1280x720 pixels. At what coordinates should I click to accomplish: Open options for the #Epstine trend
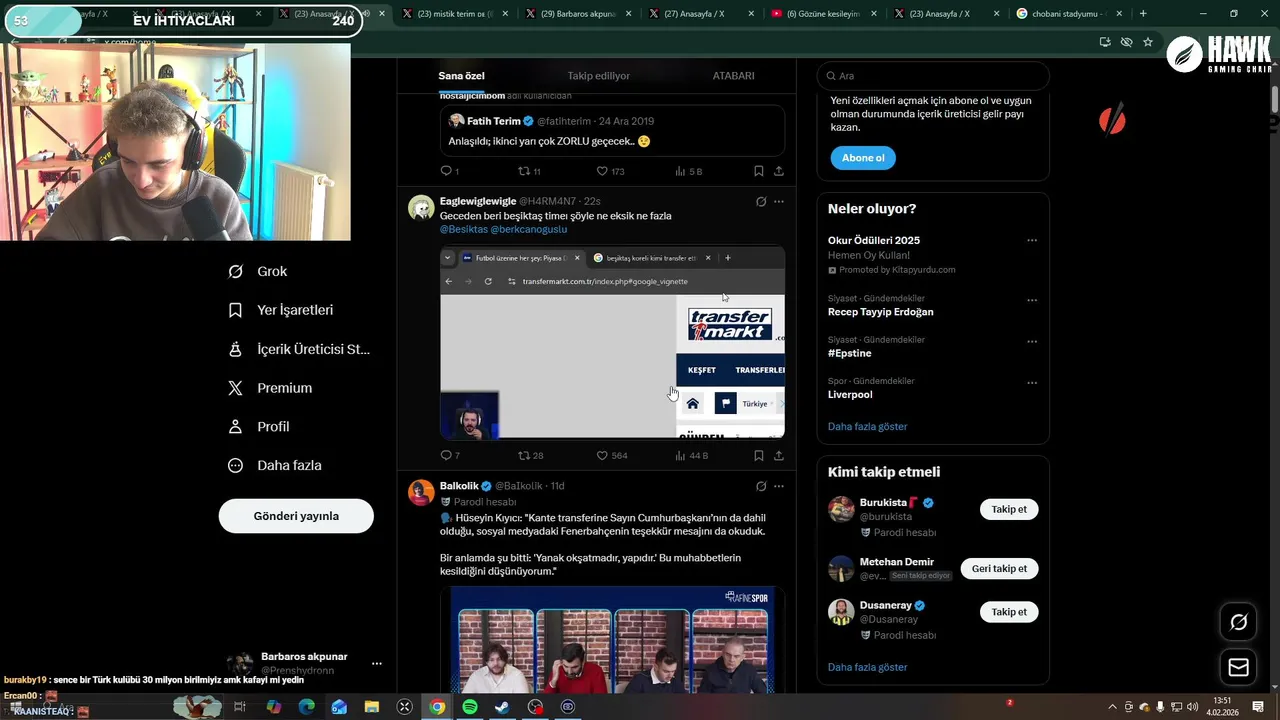(x=1032, y=341)
